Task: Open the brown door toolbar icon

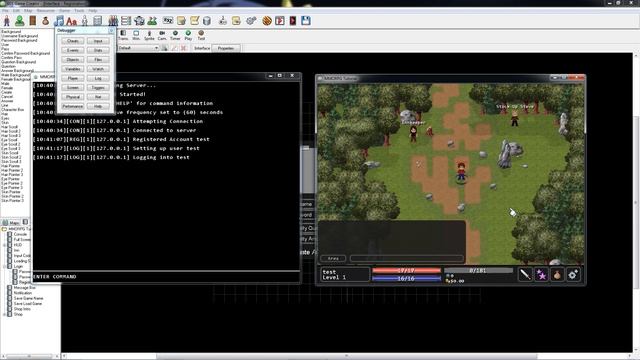Action: [33, 20]
